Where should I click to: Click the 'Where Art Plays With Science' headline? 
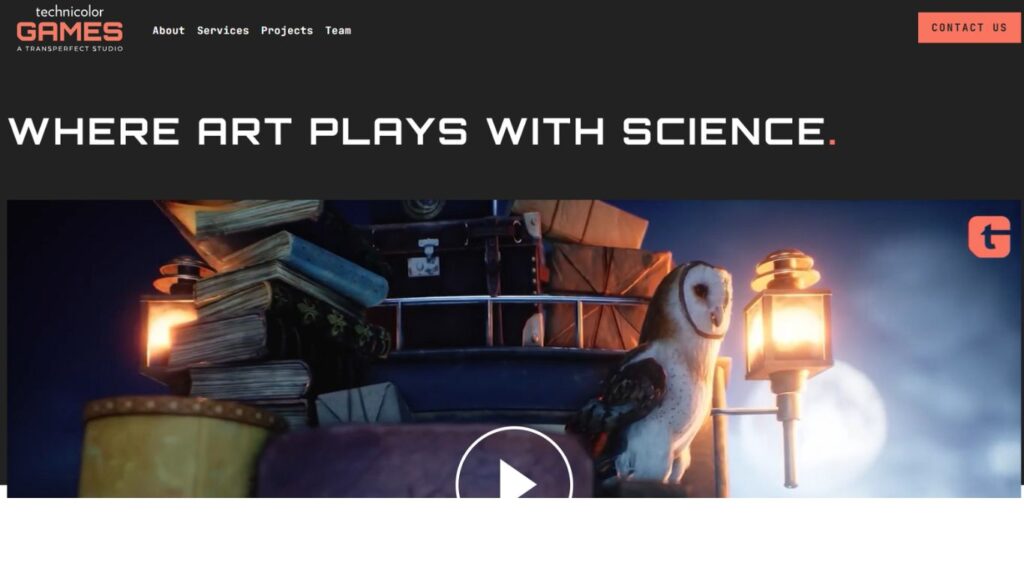click(423, 131)
